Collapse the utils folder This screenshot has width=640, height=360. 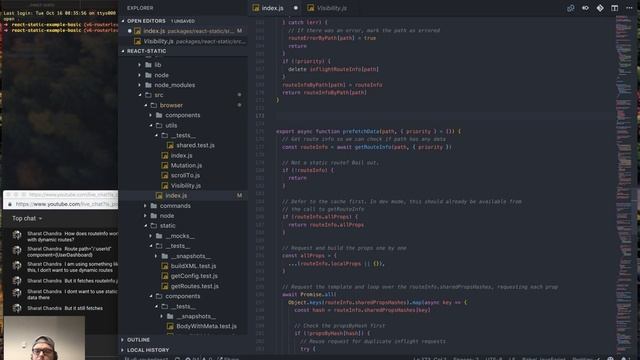click(x=184, y=125)
